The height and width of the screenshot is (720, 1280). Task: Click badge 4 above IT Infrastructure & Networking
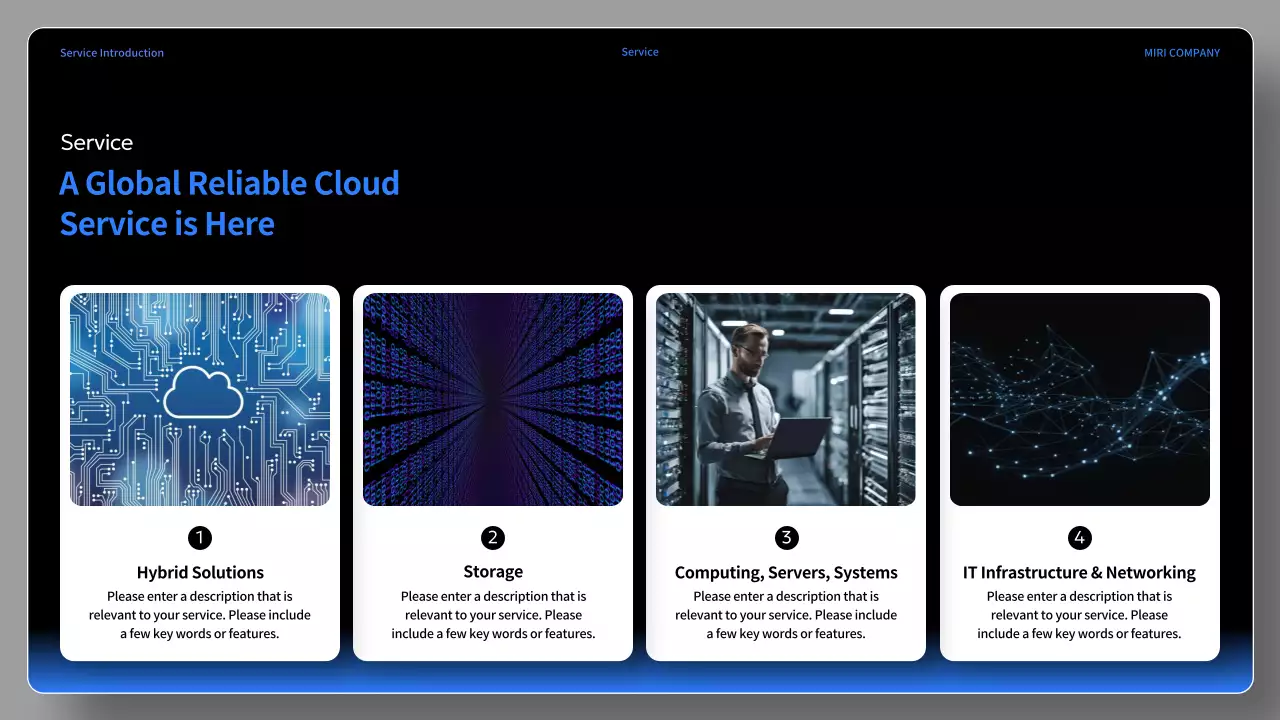tap(1080, 537)
